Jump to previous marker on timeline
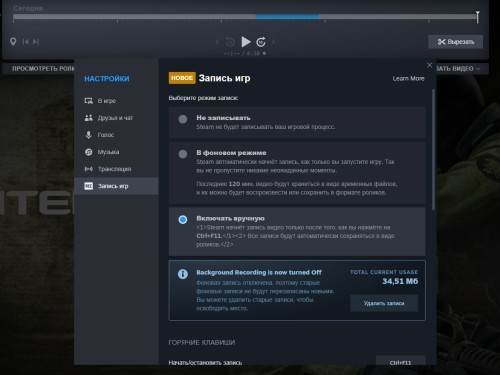500x375 pixels. [26, 42]
